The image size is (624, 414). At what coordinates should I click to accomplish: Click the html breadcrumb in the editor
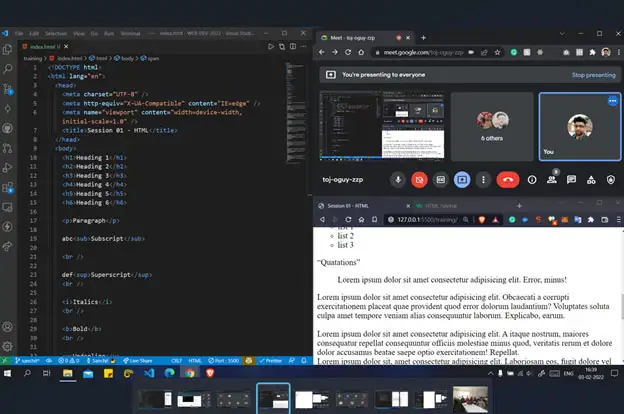click(x=98, y=59)
